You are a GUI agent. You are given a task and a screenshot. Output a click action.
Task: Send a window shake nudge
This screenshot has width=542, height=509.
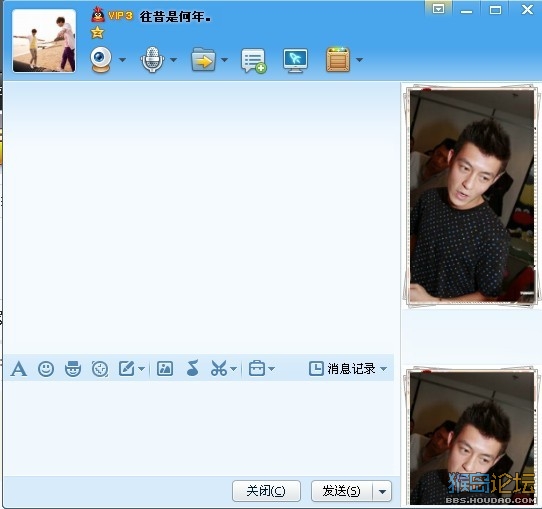coord(100,369)
